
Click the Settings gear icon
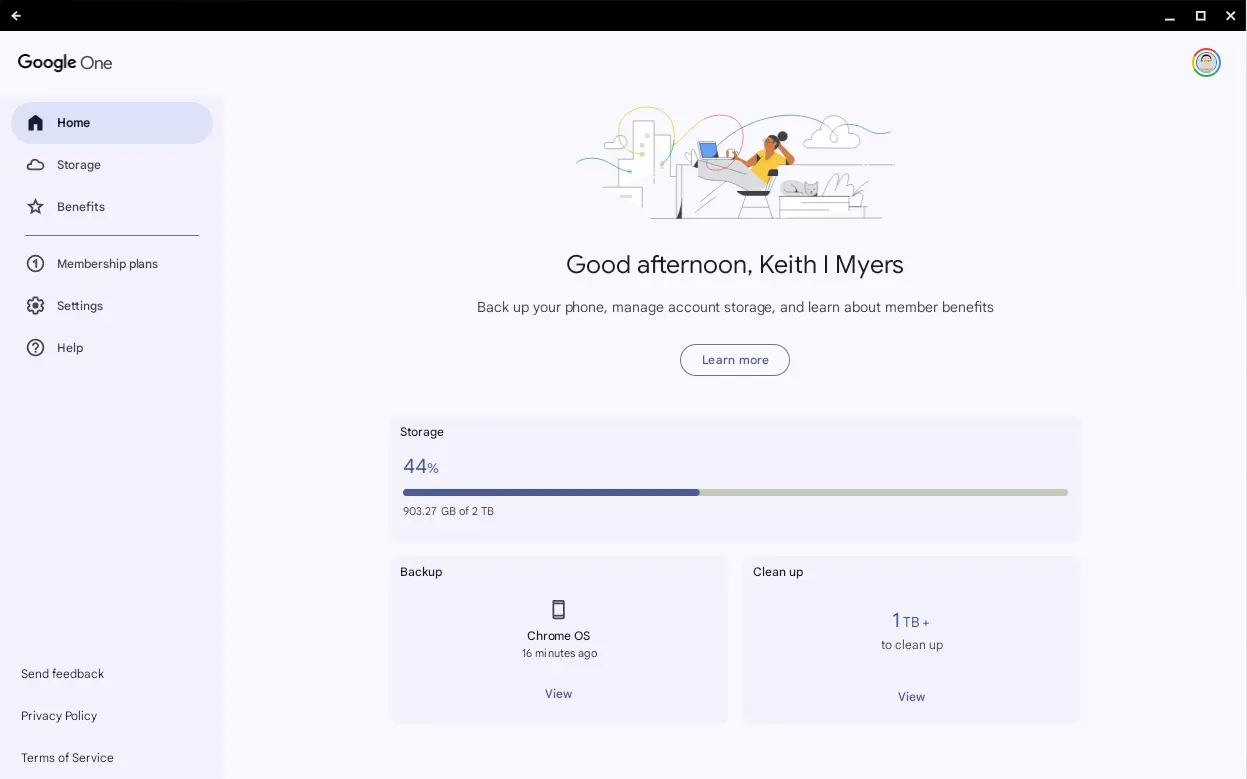click(36, 306)
